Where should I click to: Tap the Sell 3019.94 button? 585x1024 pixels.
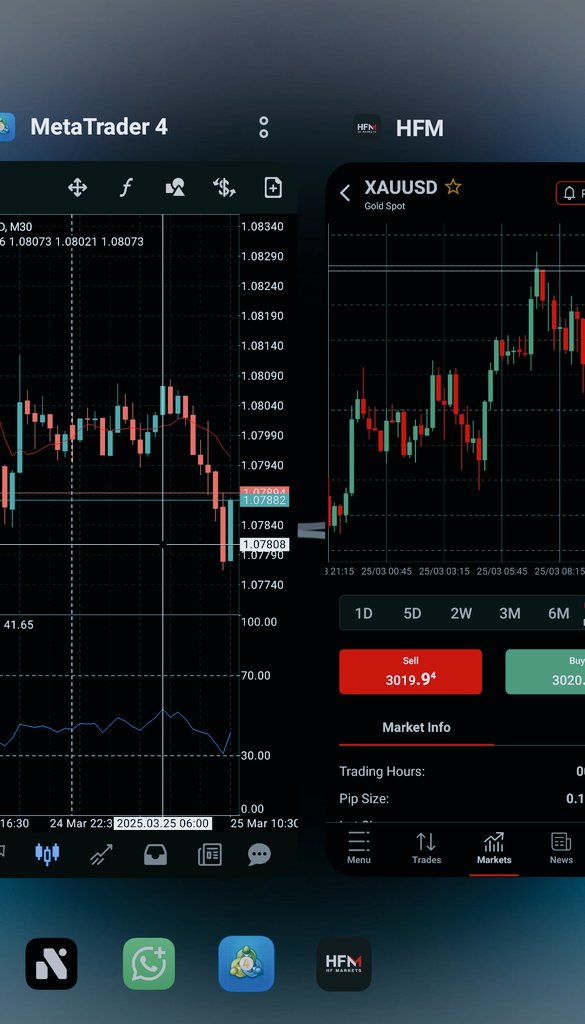click(x=411, y=671)
